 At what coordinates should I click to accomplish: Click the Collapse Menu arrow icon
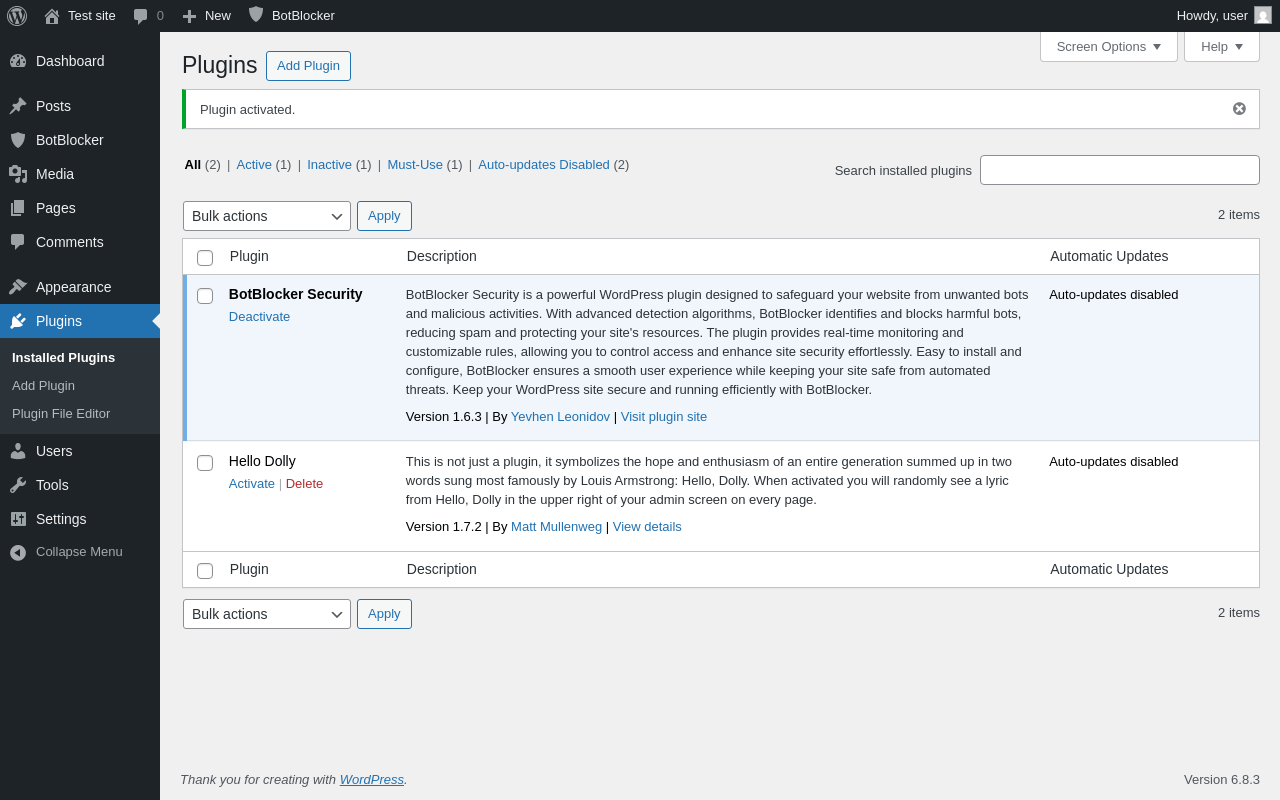pyautogui.click(x=18, y=552)
